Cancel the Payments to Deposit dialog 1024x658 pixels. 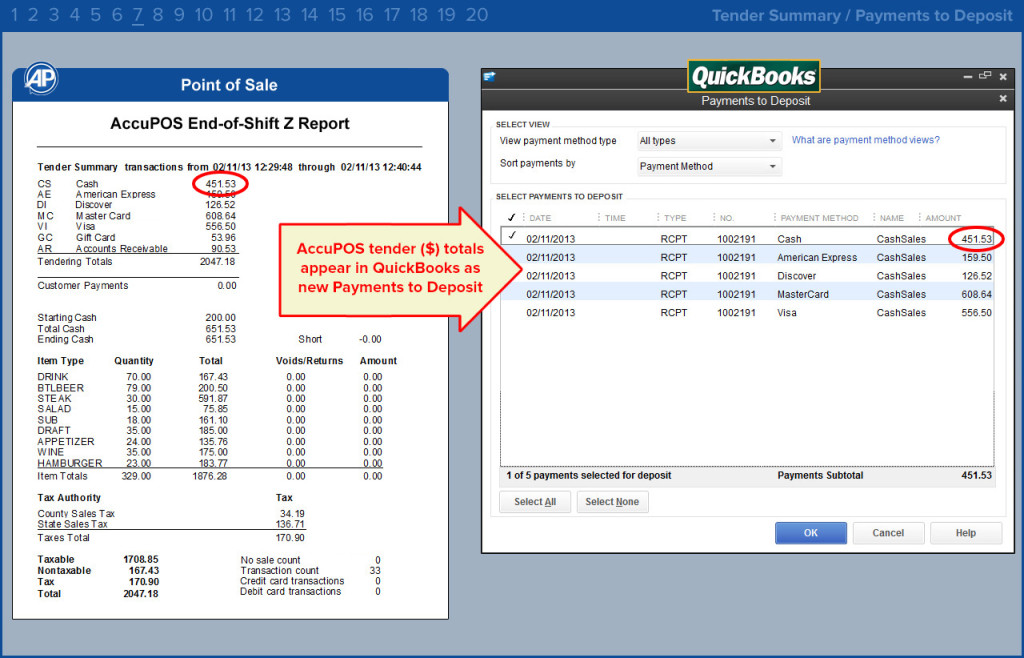point(888,533)
